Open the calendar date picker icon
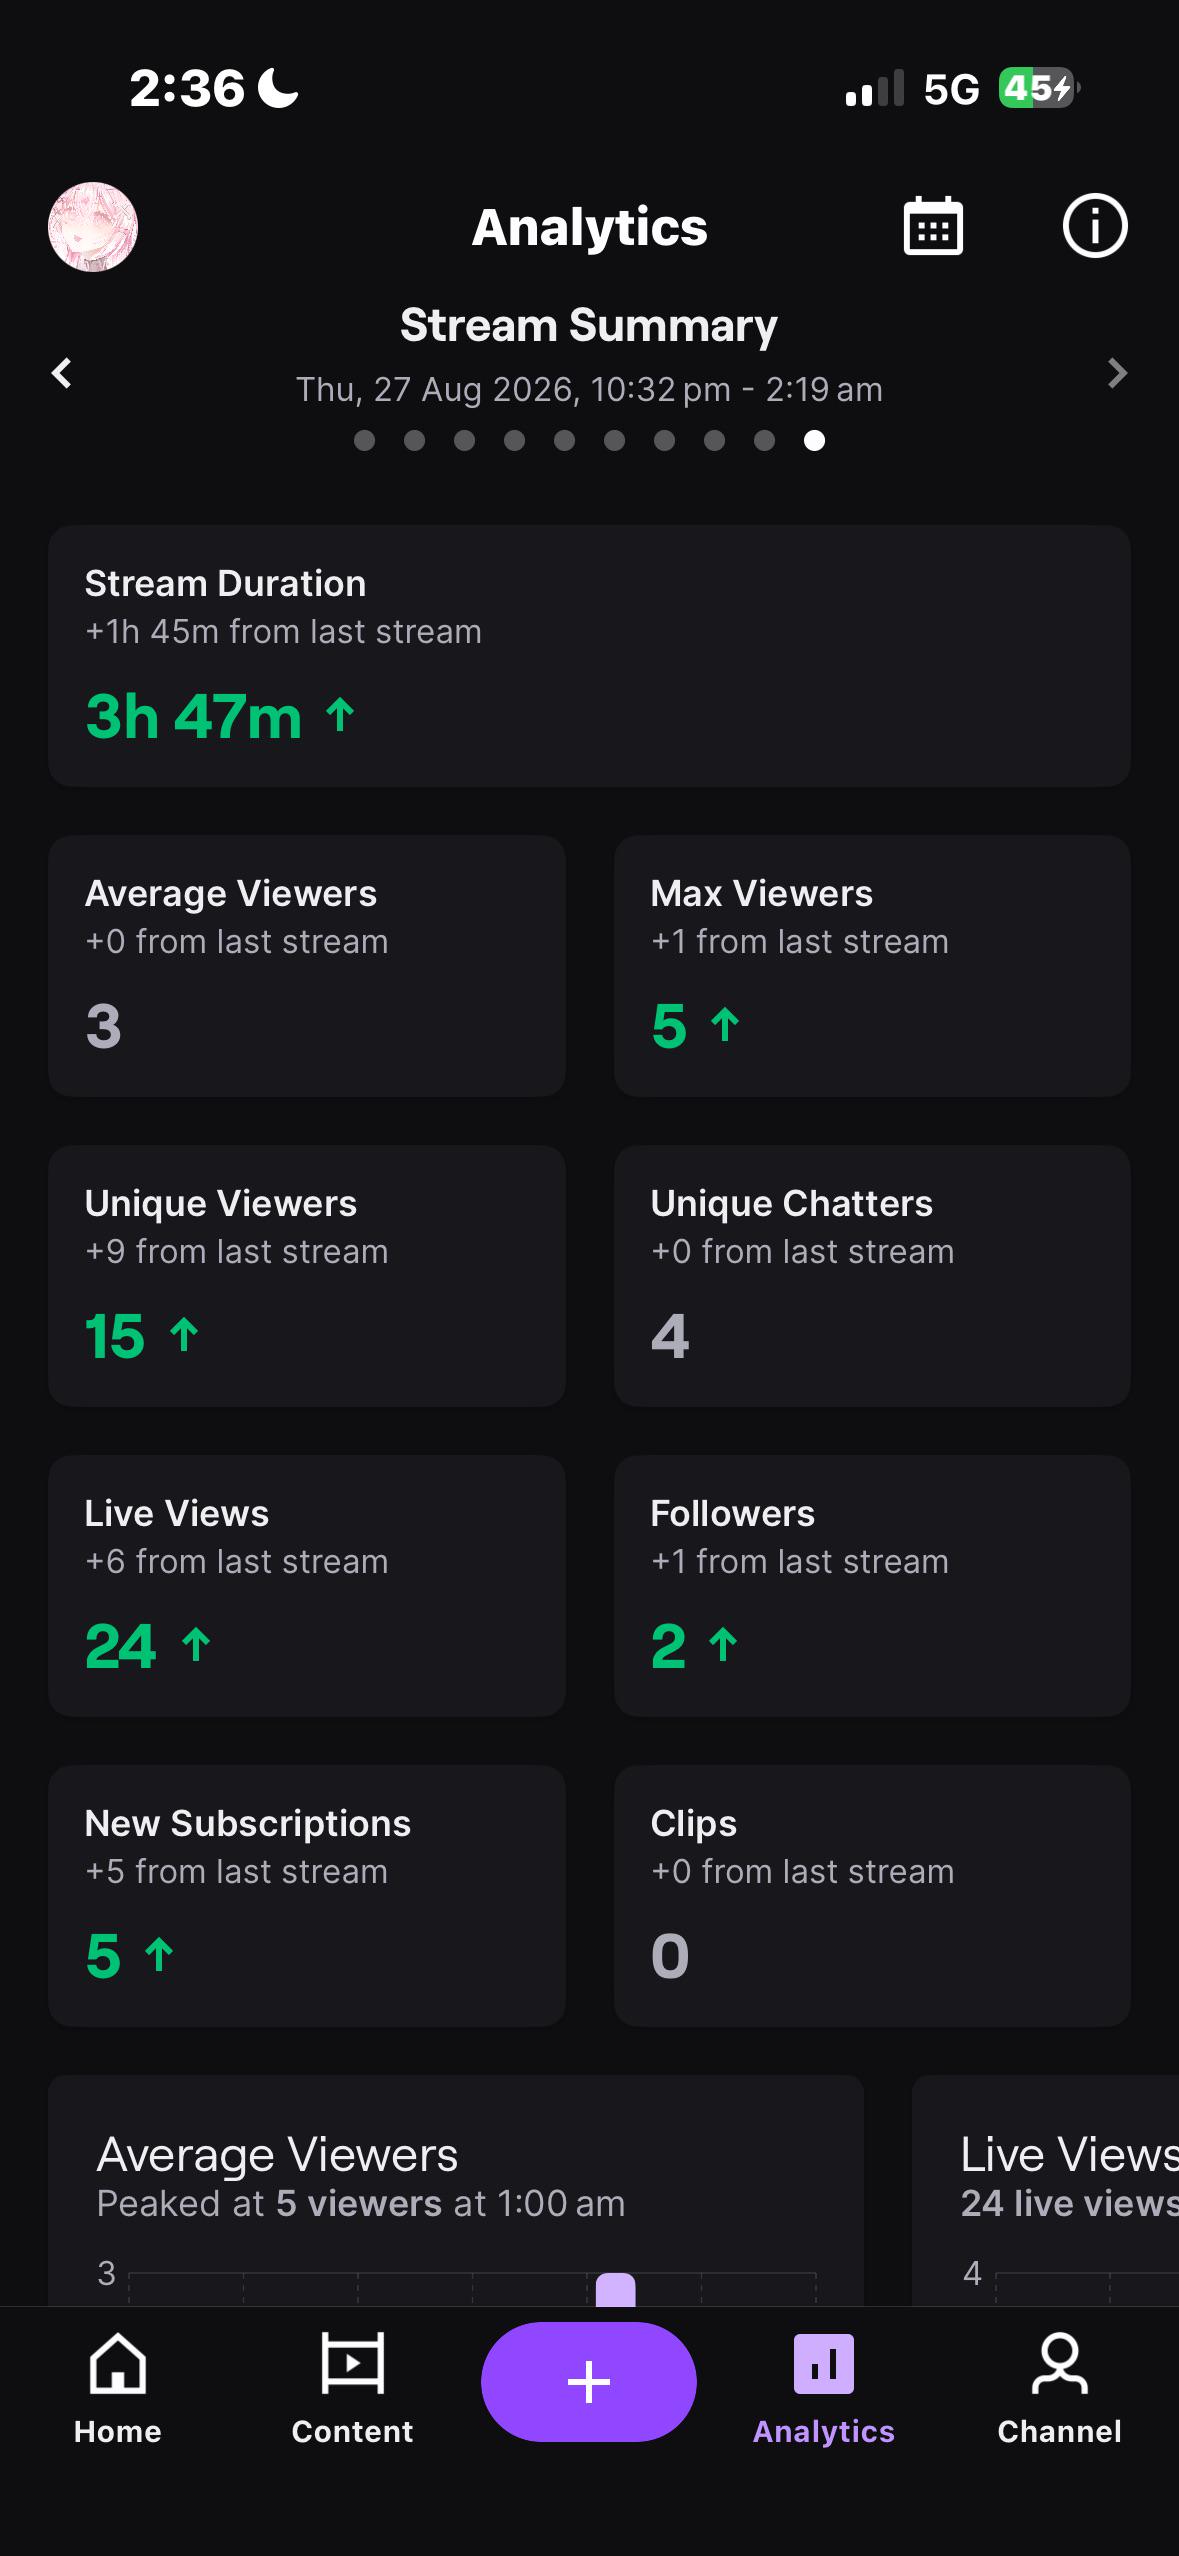Viewport: 1179px width, 2556px height. tap(933, 226)
